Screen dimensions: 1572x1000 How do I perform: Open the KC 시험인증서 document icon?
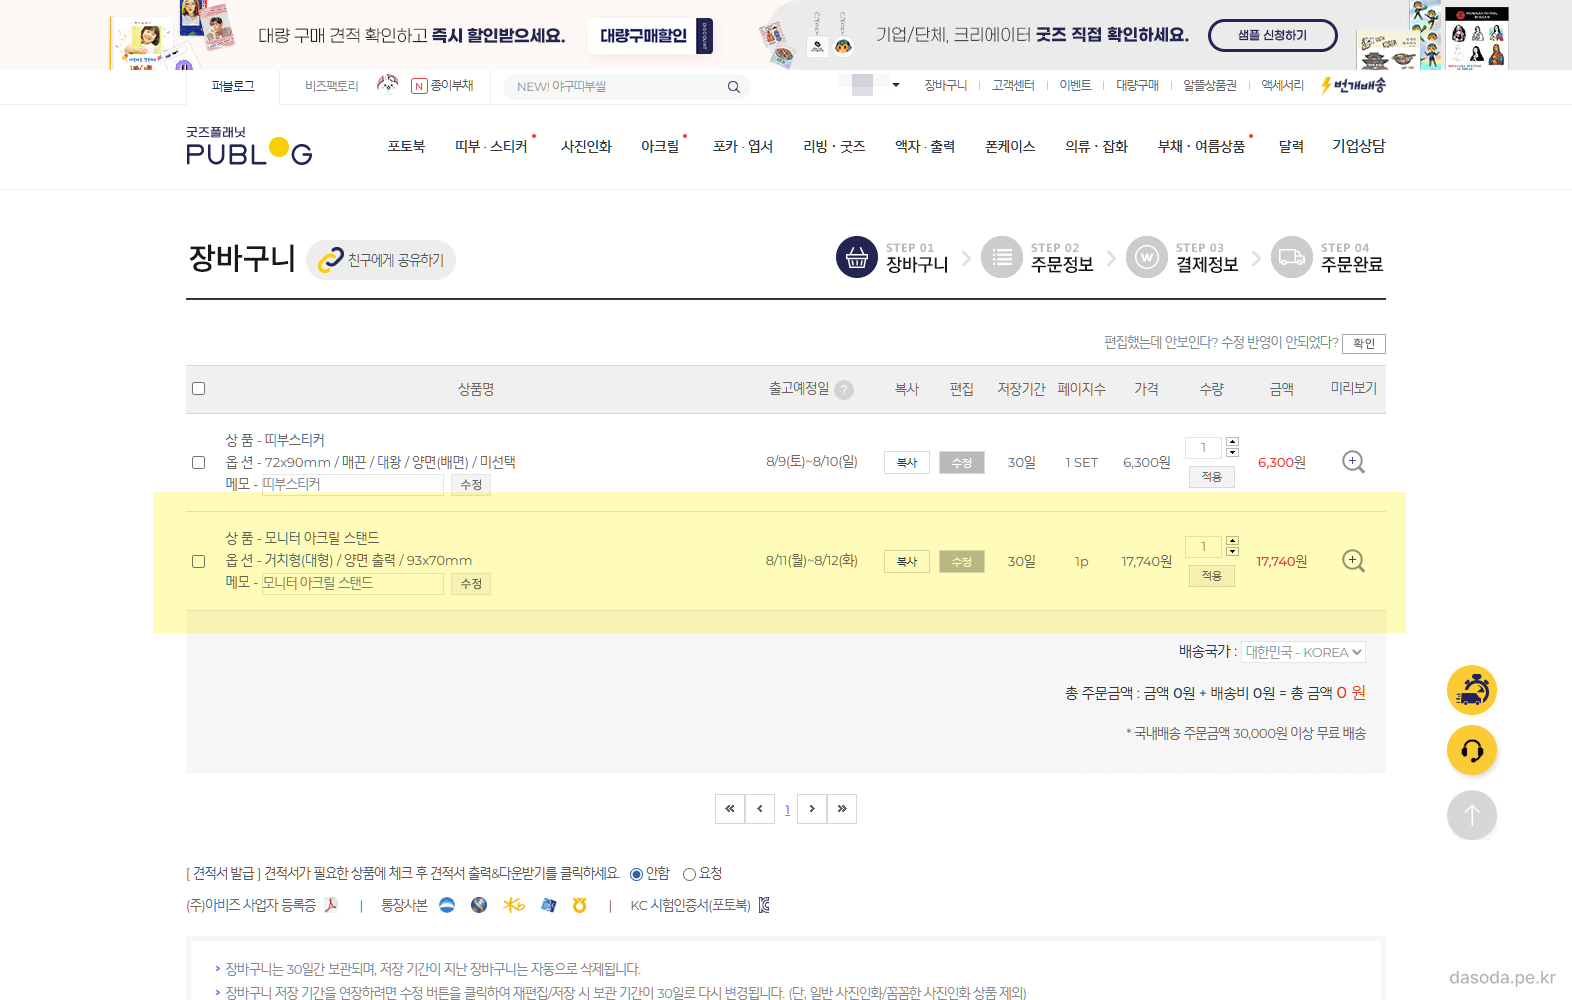[x=764, y=905]
